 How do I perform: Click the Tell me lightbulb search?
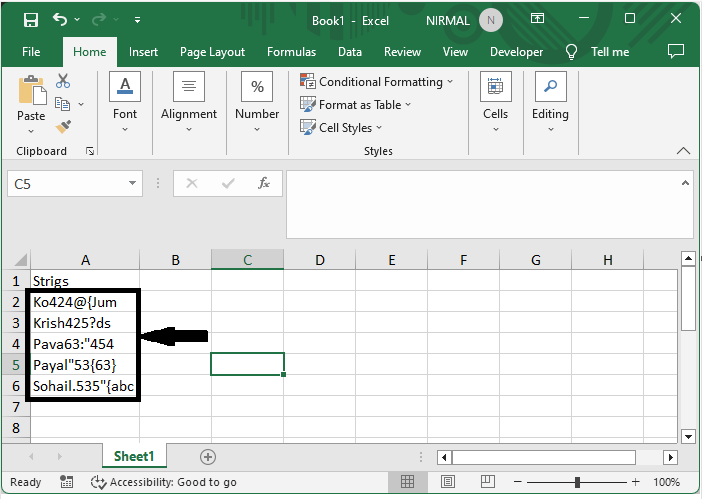[597, 52]
